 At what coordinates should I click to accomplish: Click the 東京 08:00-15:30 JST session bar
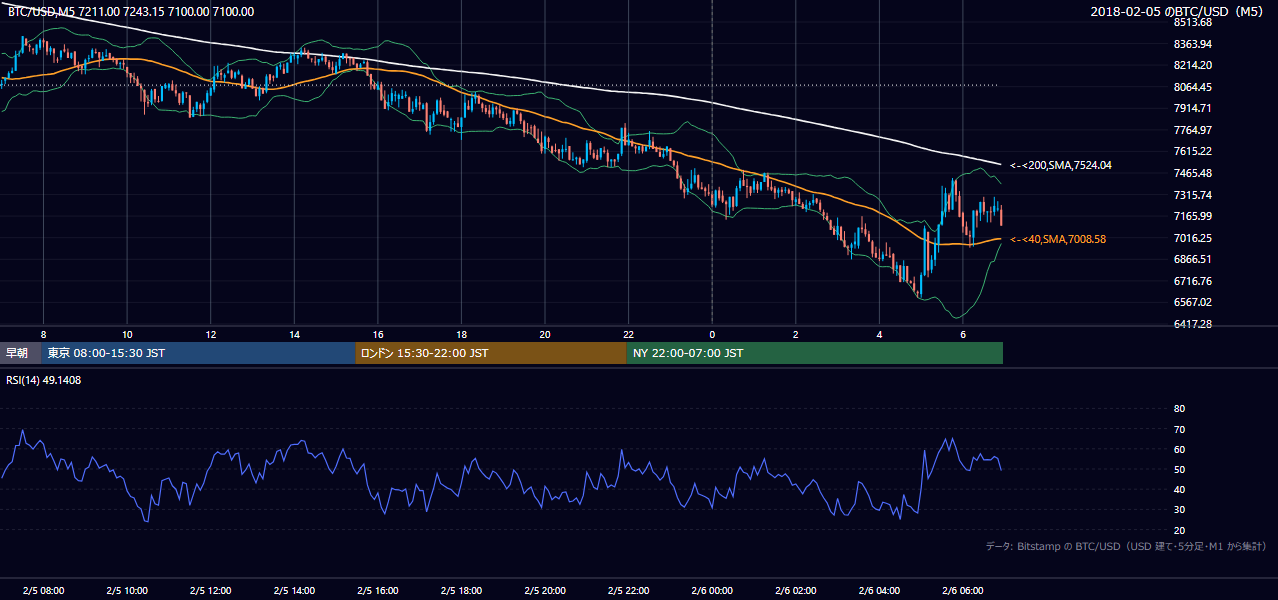pos(199,353)
